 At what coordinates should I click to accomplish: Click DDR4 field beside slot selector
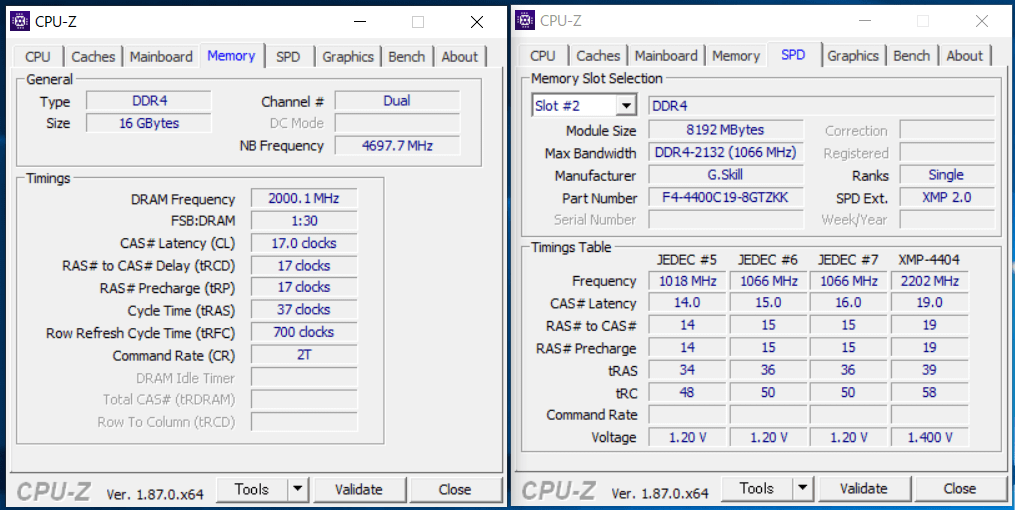pyautogui.click(x=821, y=105)
